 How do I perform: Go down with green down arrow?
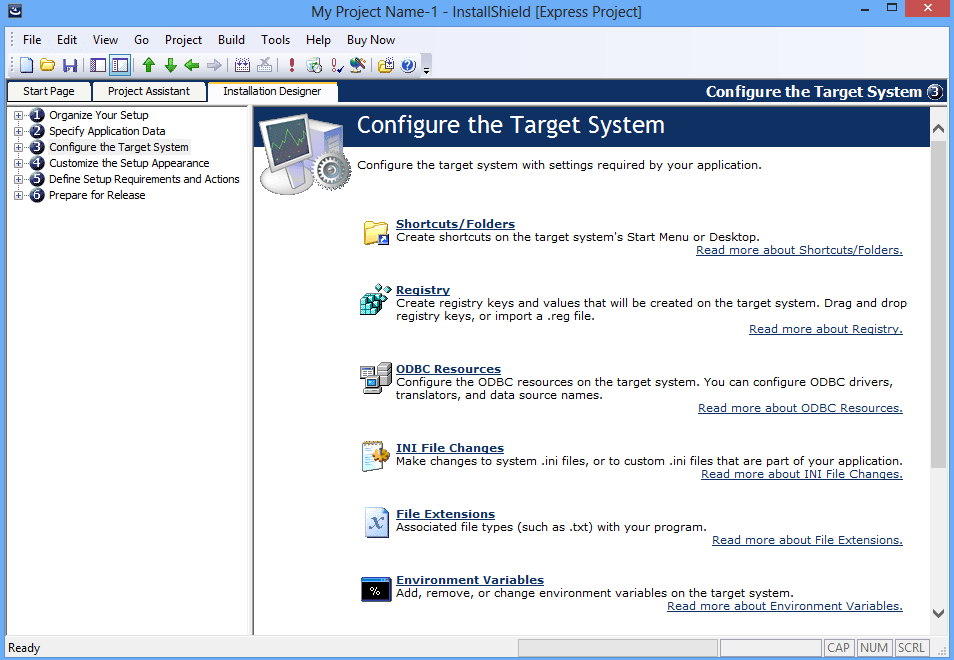[x=170, y=65]
